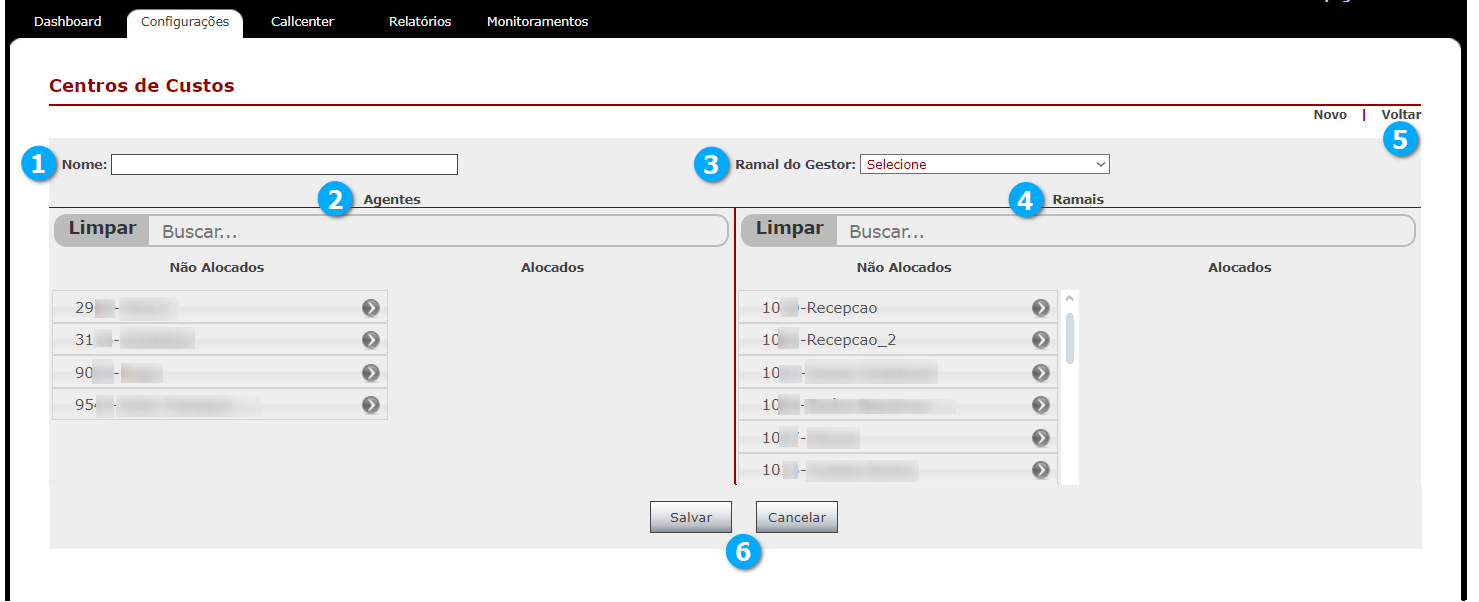This screenshot has height=602, width=1479.
Task: Allocate agent 29 with its arrow icon
Action: (371, 308)
